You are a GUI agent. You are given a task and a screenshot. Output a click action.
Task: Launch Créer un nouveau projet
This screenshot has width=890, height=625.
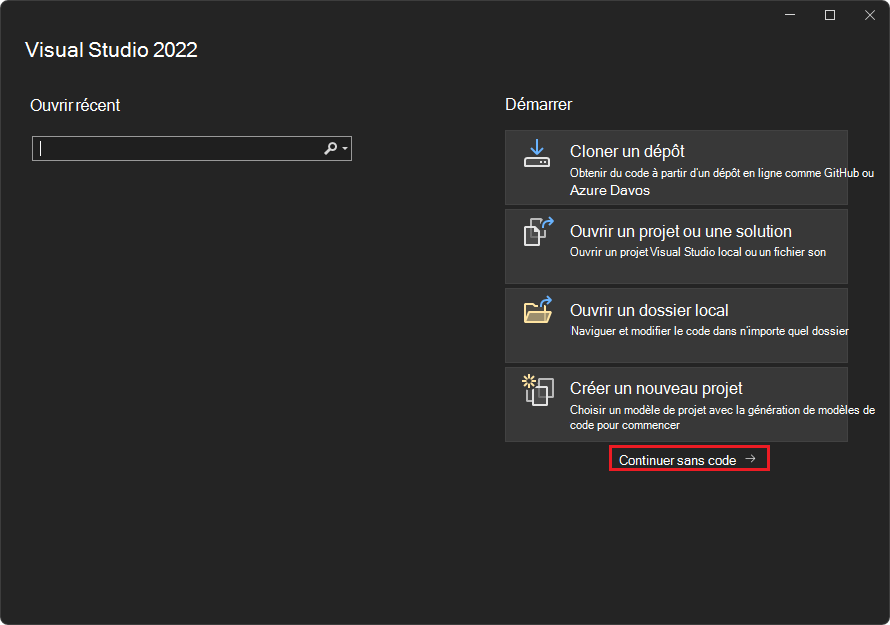(676, 404)
